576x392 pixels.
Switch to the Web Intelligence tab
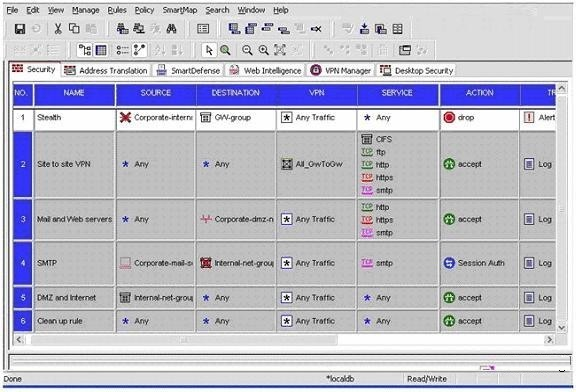pos(265,71)
